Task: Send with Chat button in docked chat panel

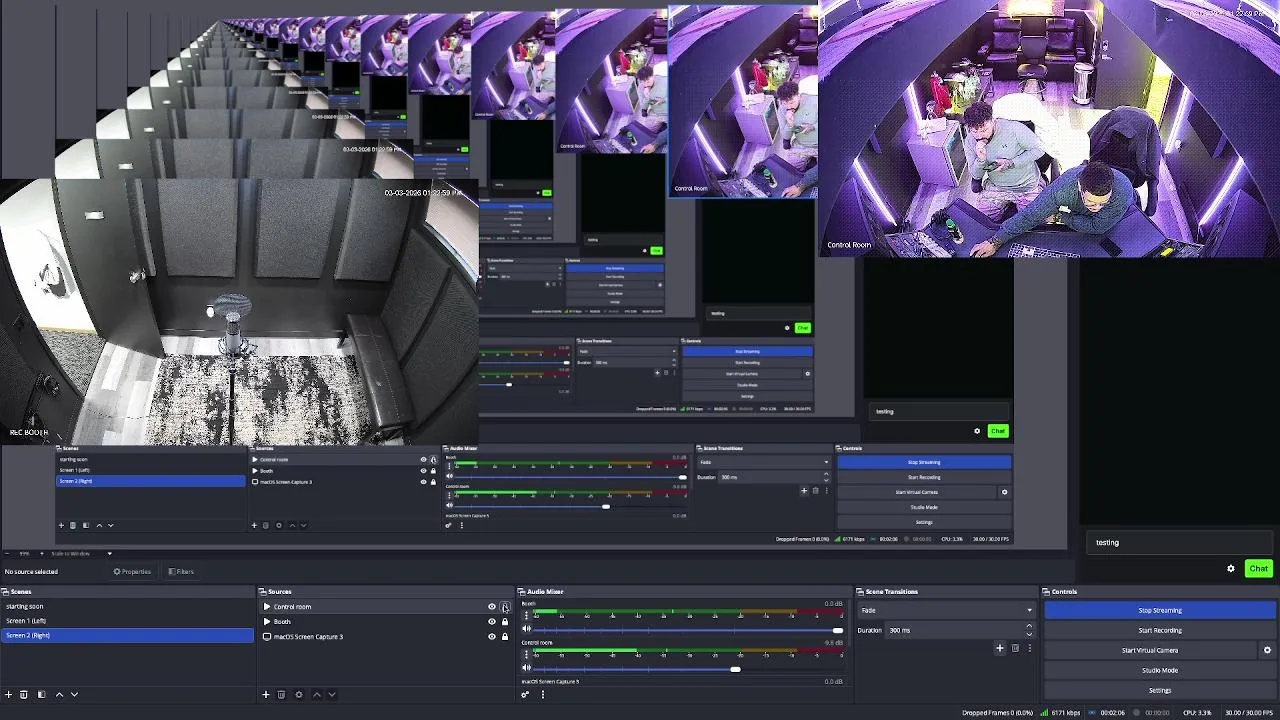Action: pyautogui.click(x=1258, y=568)
